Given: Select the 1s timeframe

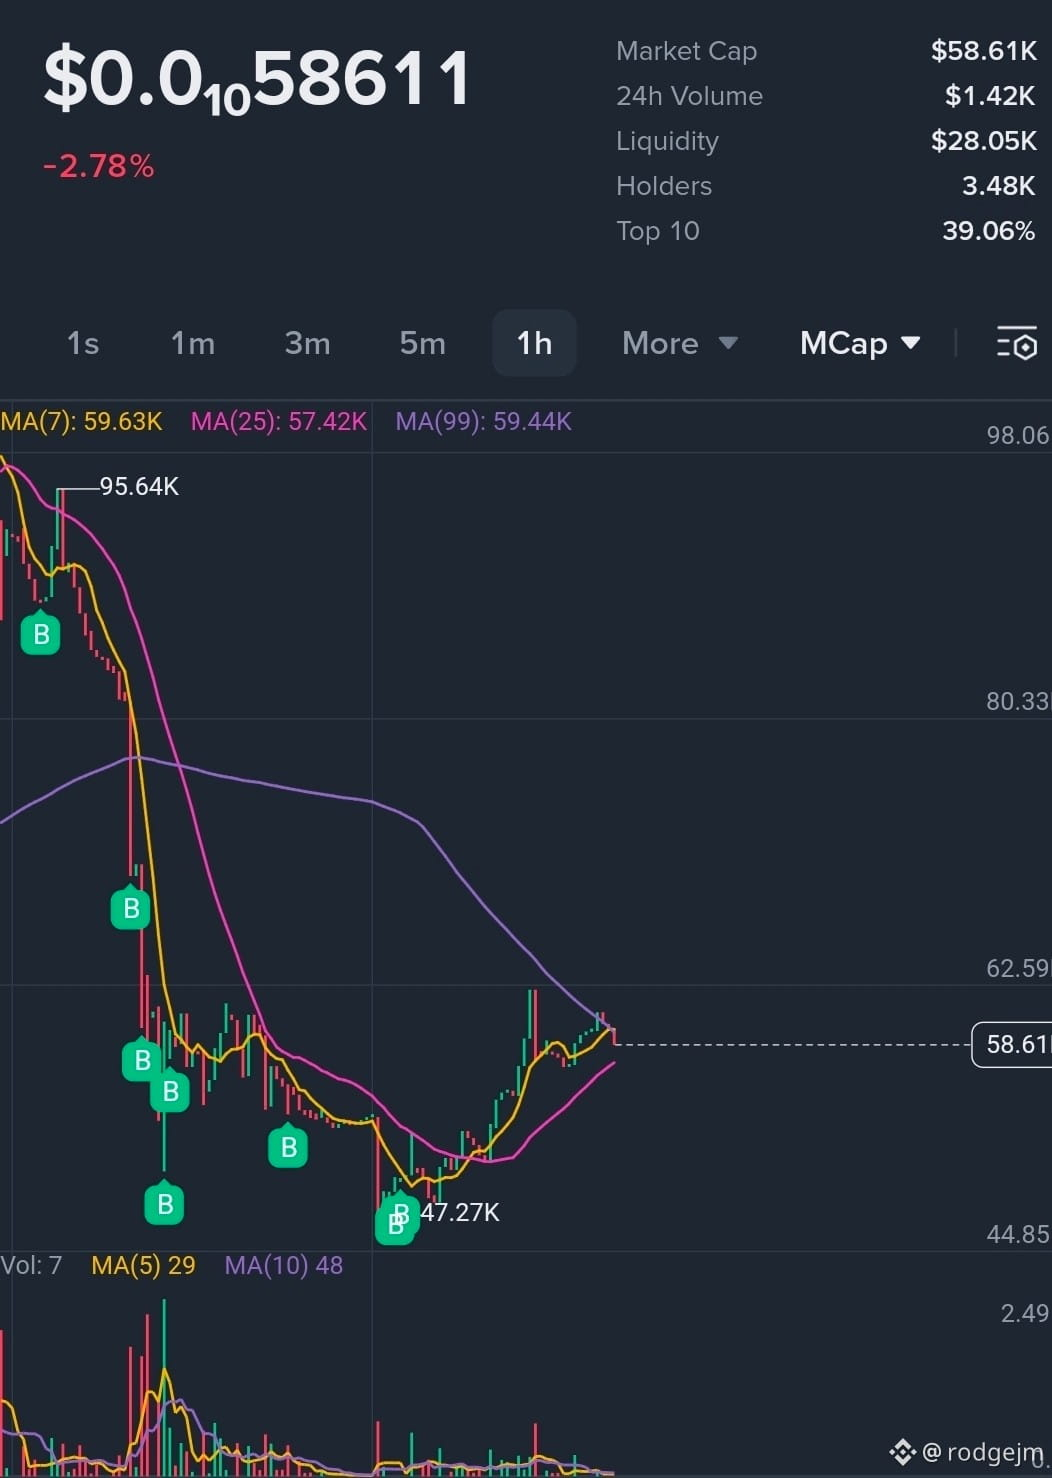Looking at the screenshot, I should [x=83, y=343].
